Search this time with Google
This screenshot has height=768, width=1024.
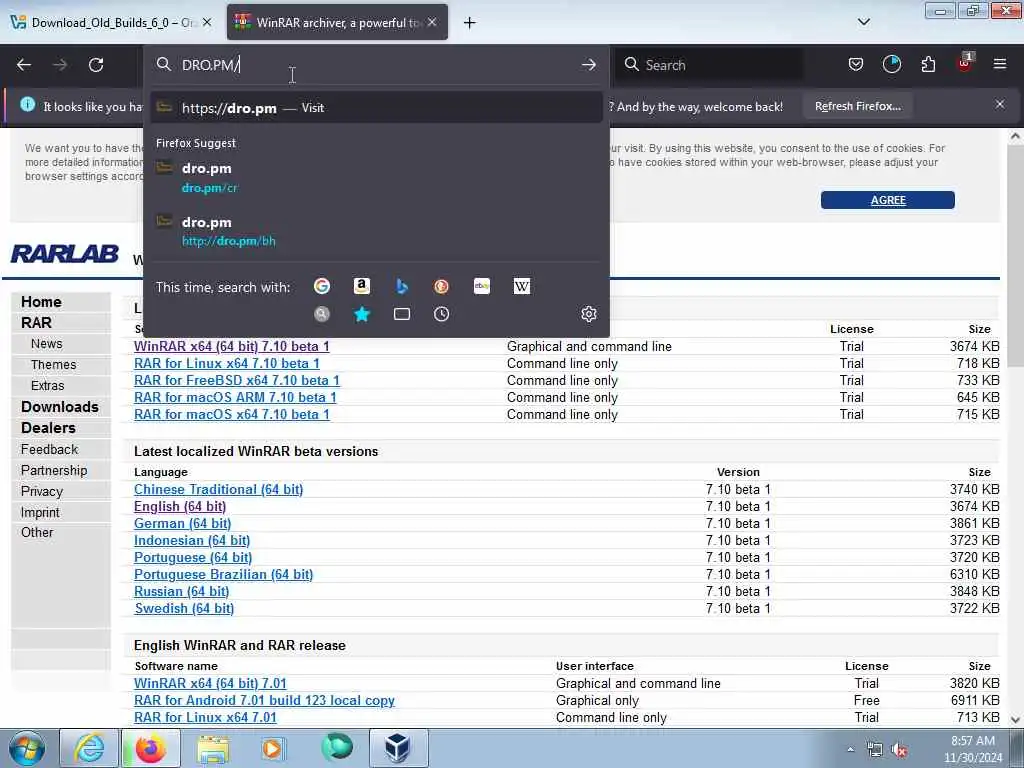(321, 286)
